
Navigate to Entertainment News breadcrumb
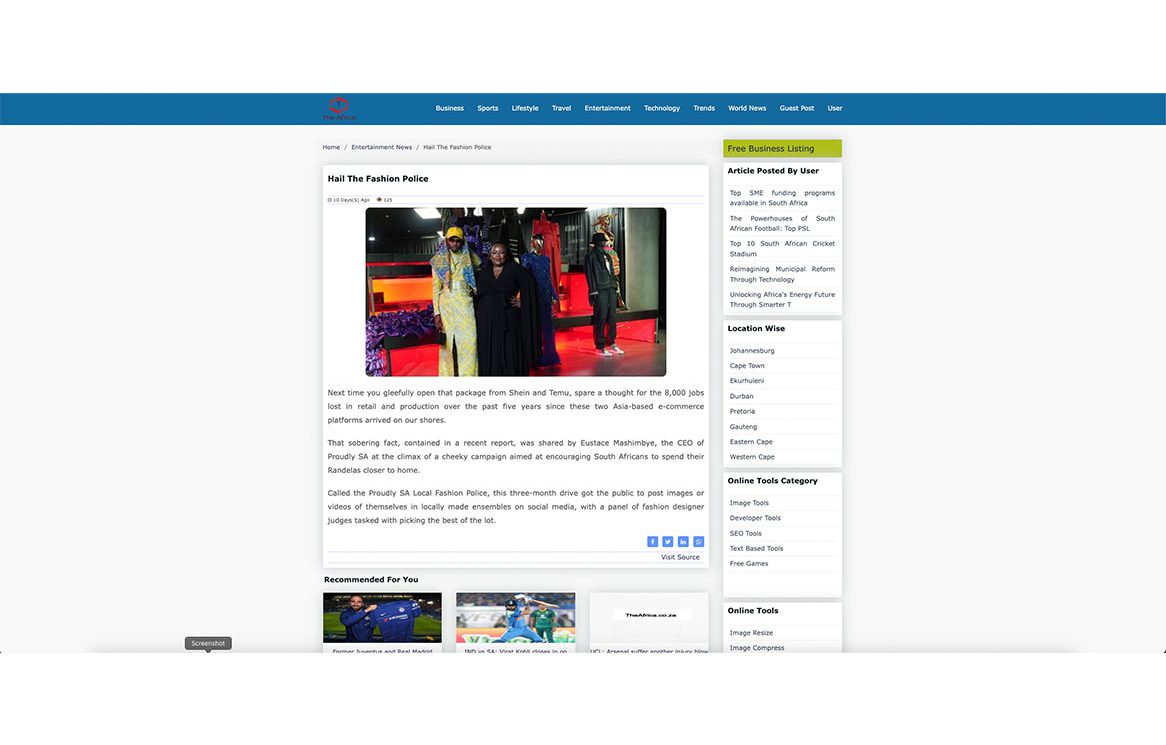tap(381, 147)
